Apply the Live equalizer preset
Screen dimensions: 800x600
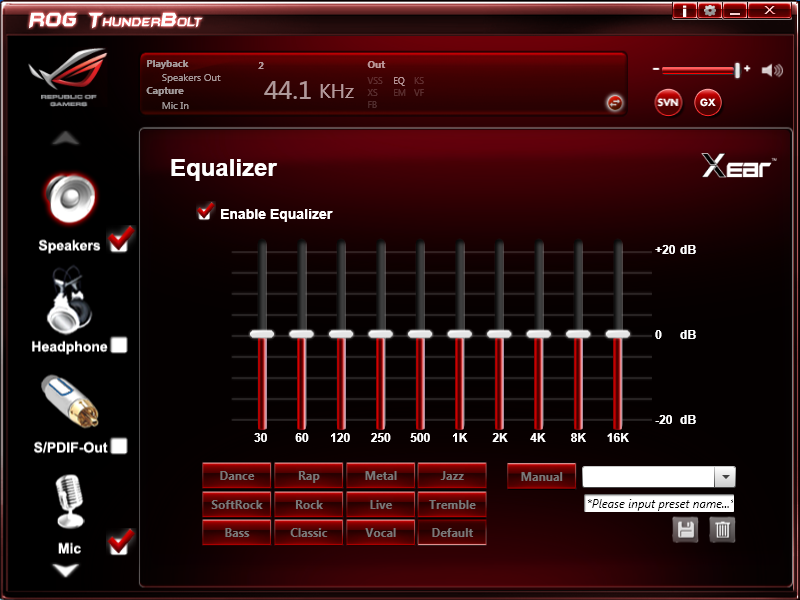[381, 505]
